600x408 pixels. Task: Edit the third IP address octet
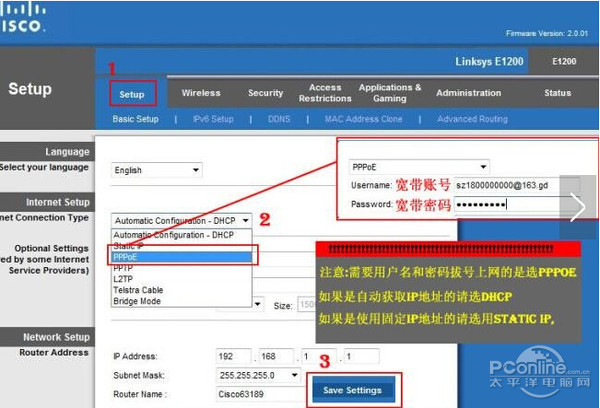(319, 356)
